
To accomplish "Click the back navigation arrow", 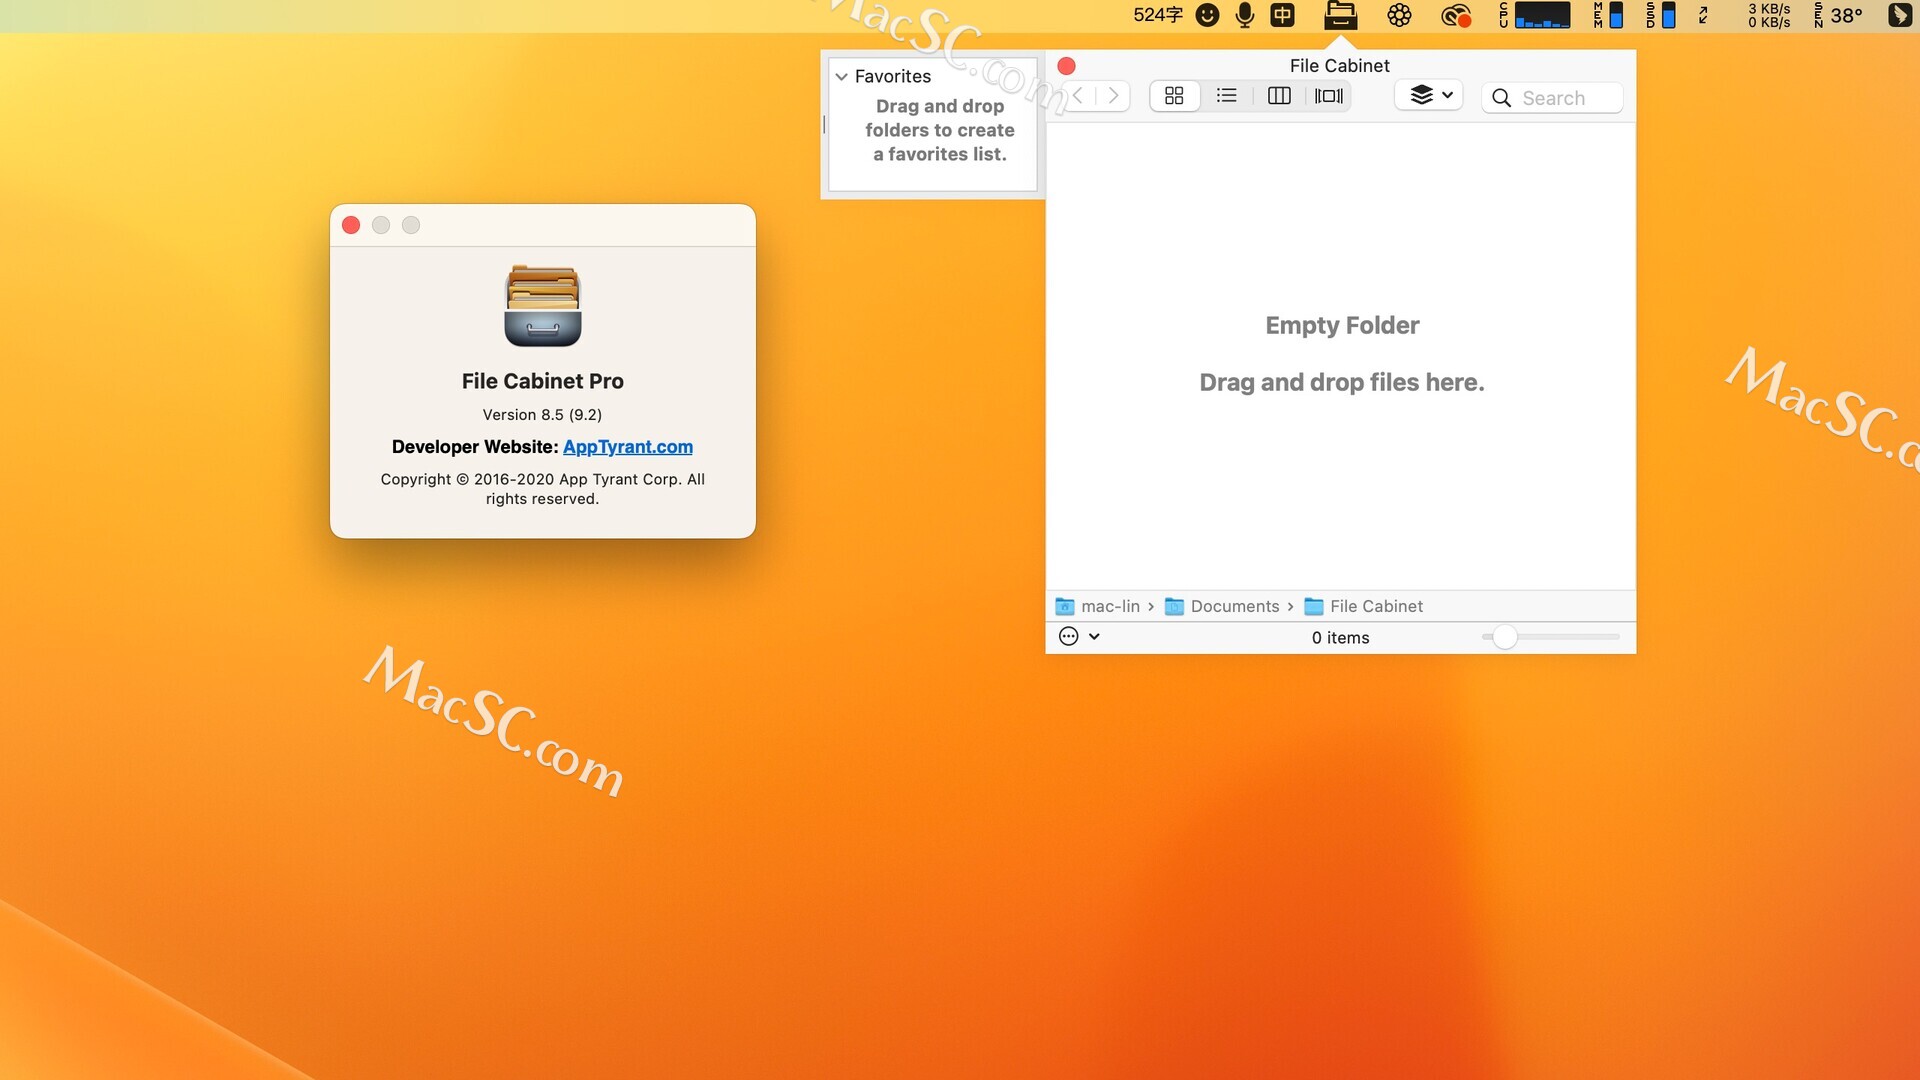I will (1078, 96).
